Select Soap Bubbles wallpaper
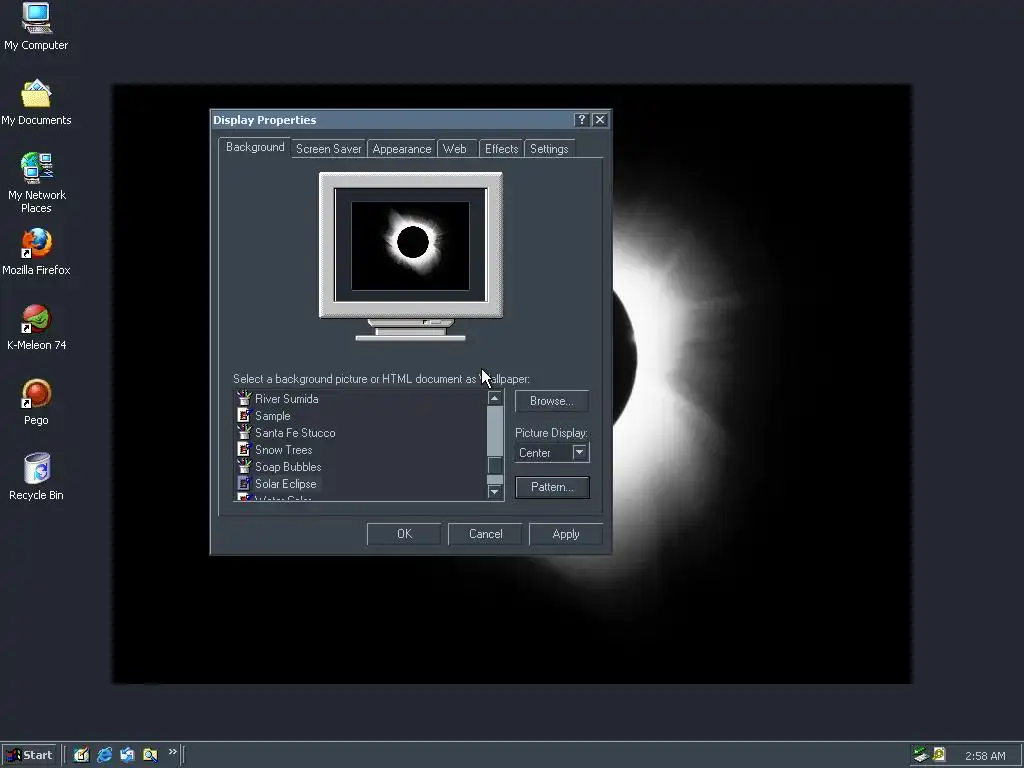Screen dimensions: 1024x768 pyautogui.click(x=288, y=466)
